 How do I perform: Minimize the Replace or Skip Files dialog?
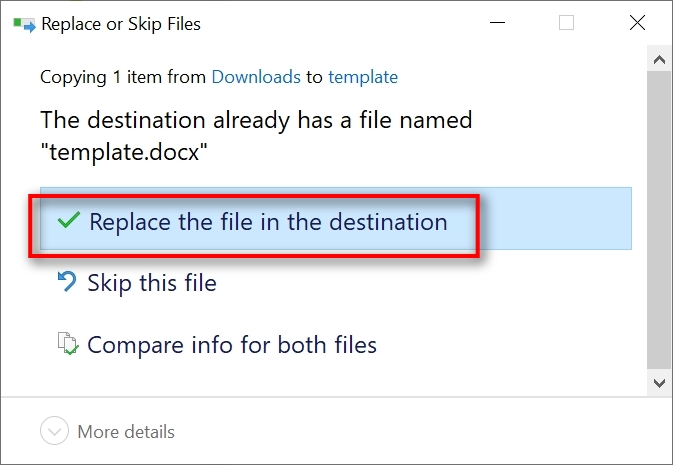pyautogui.click(x=497, y=24)
